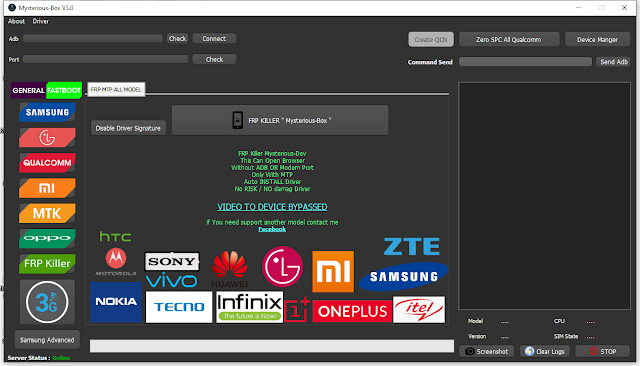This screenshot has height=366, width=640.
Task: Click the Nokia logo
Action: click(116, 302)
